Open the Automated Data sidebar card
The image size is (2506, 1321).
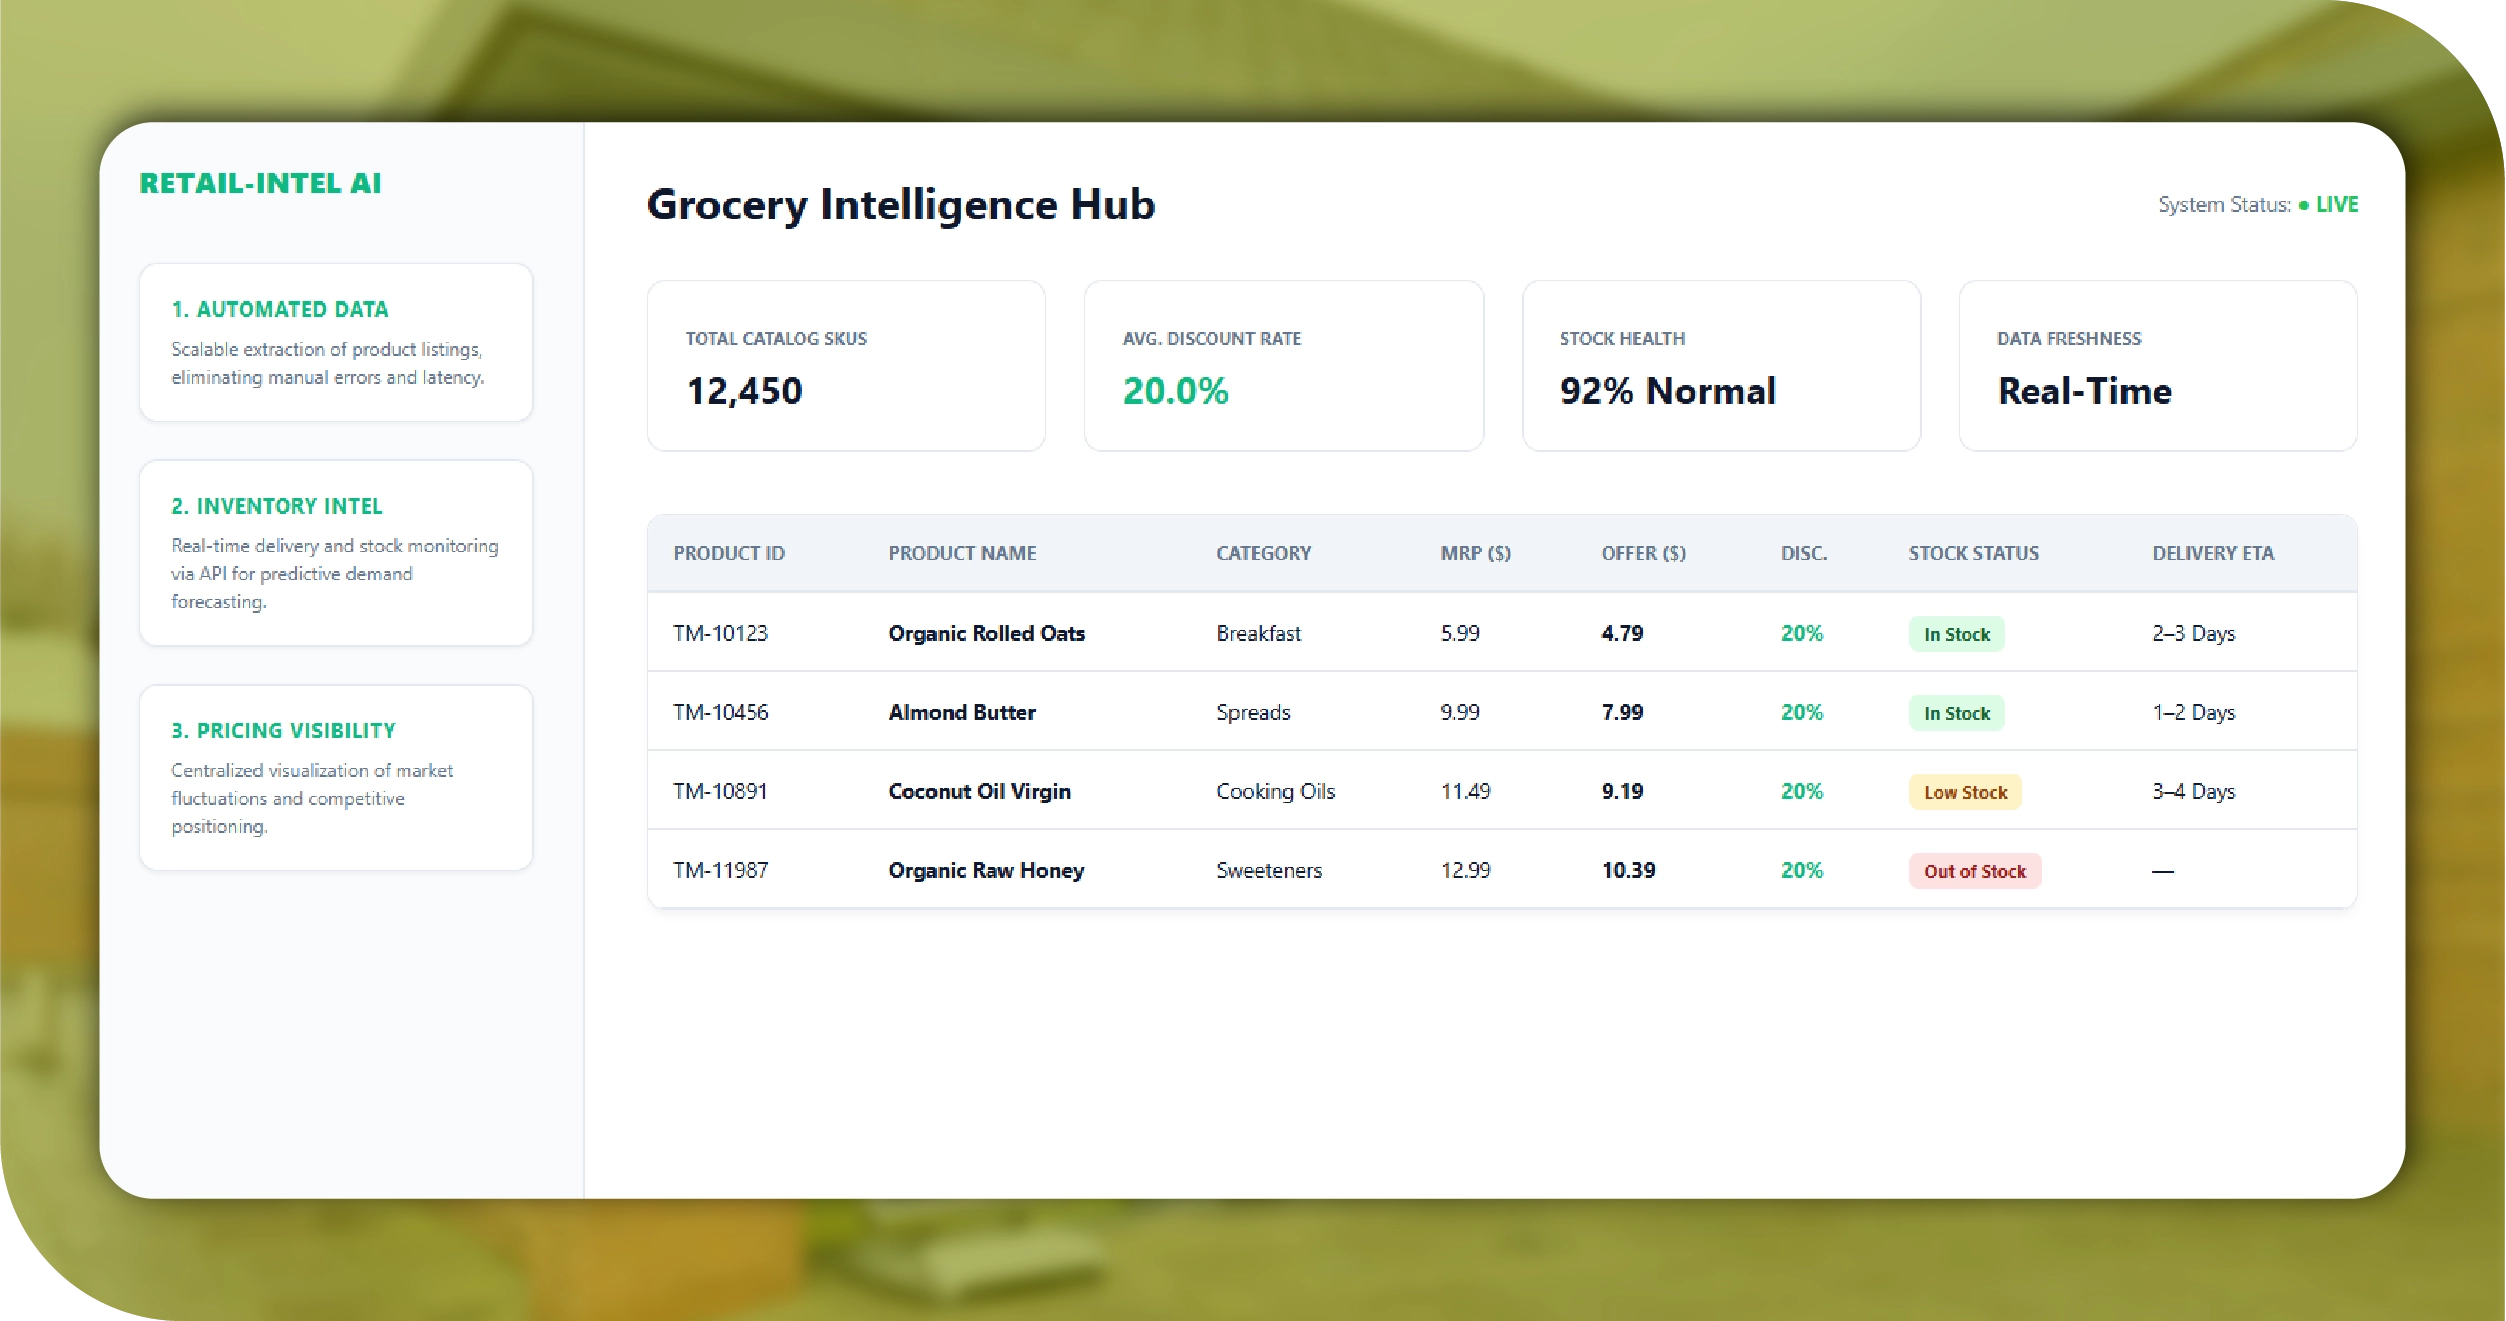[x=336, y=342]
